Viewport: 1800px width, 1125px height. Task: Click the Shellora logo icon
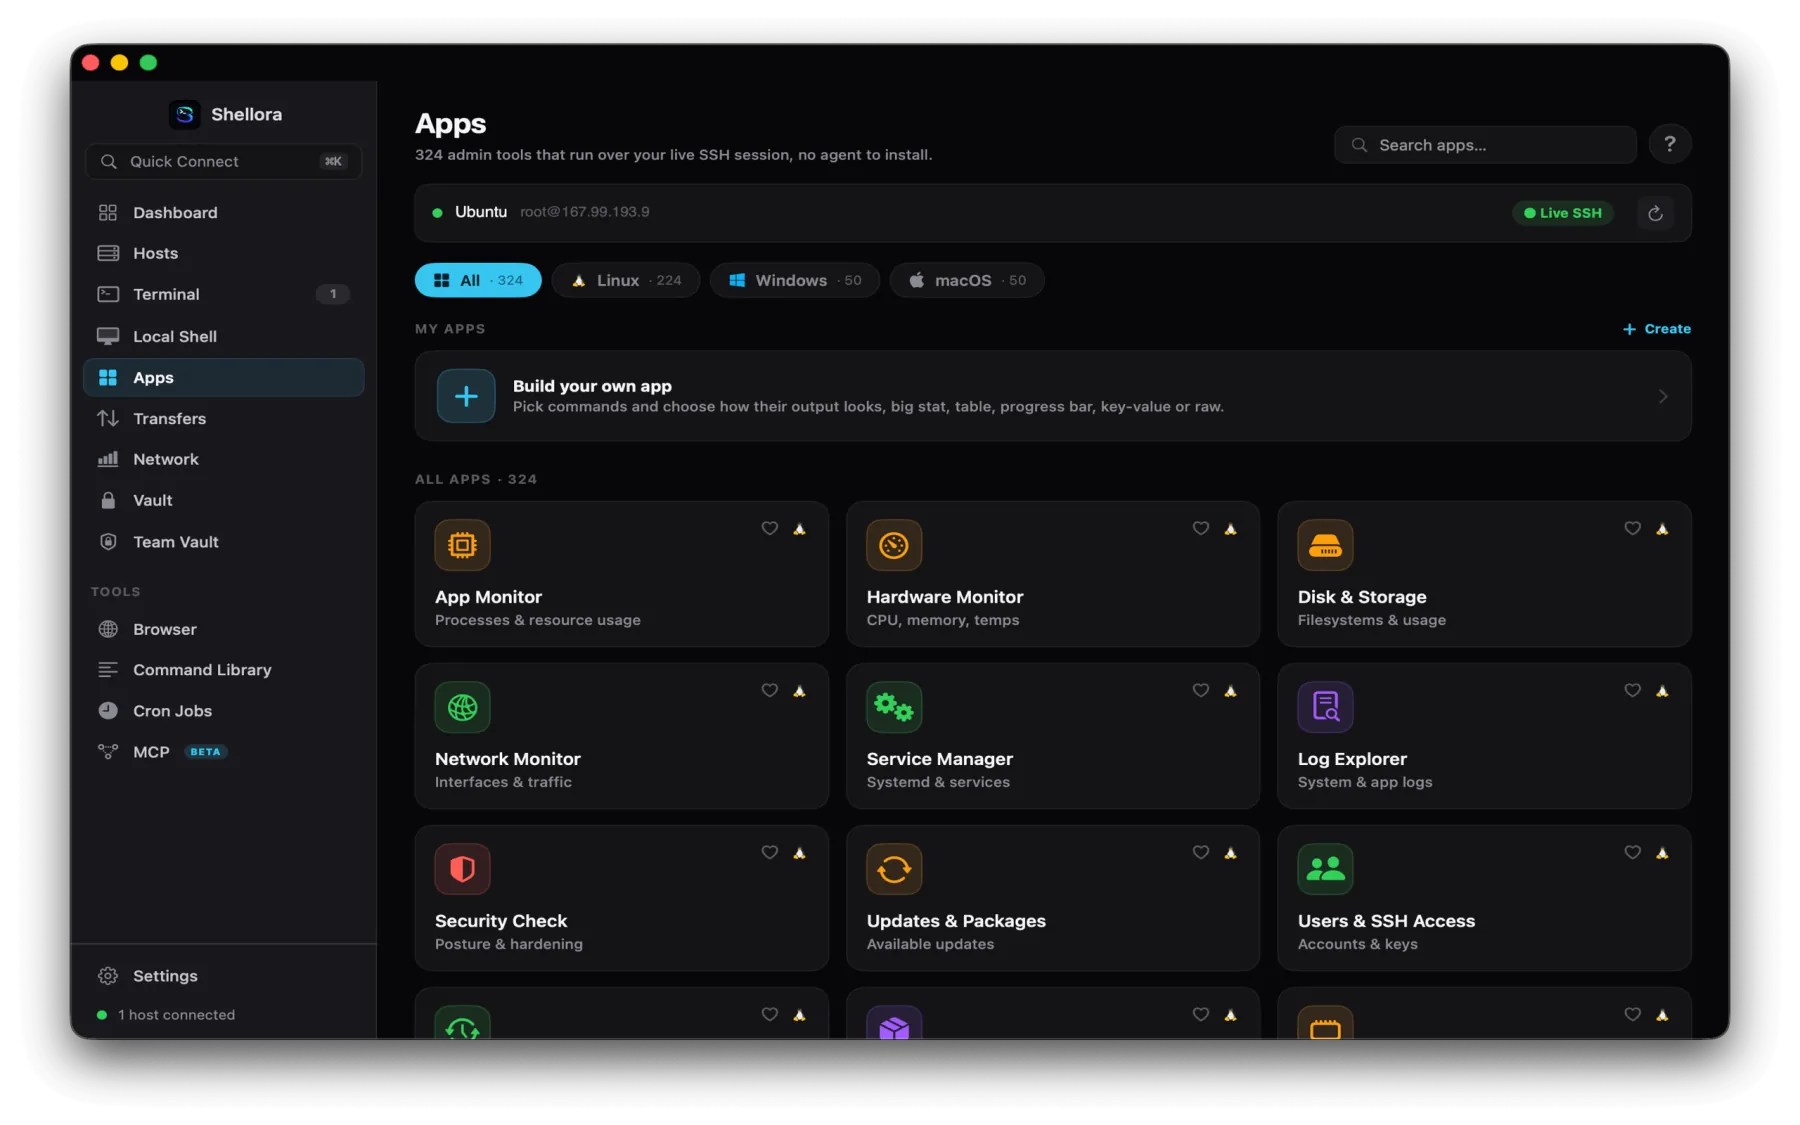[x=184, y=114]
